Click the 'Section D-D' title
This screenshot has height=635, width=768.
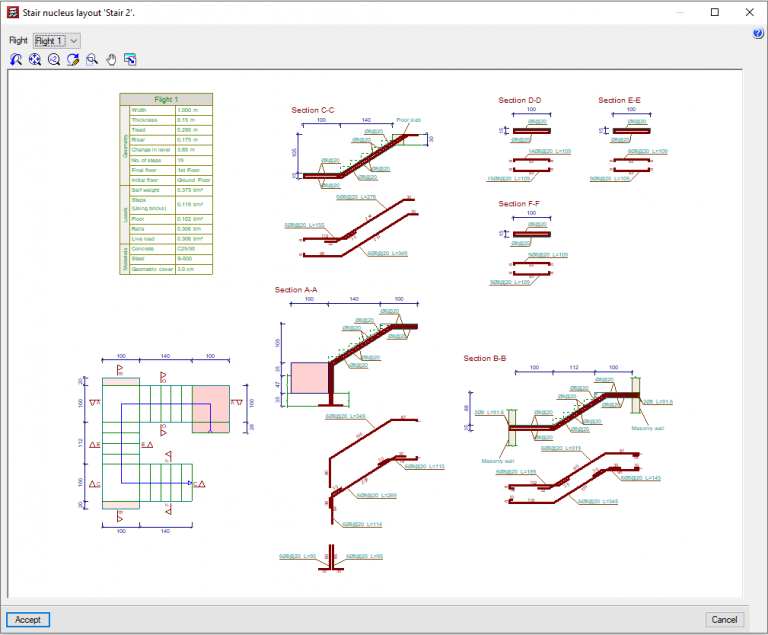pos(520,100)
